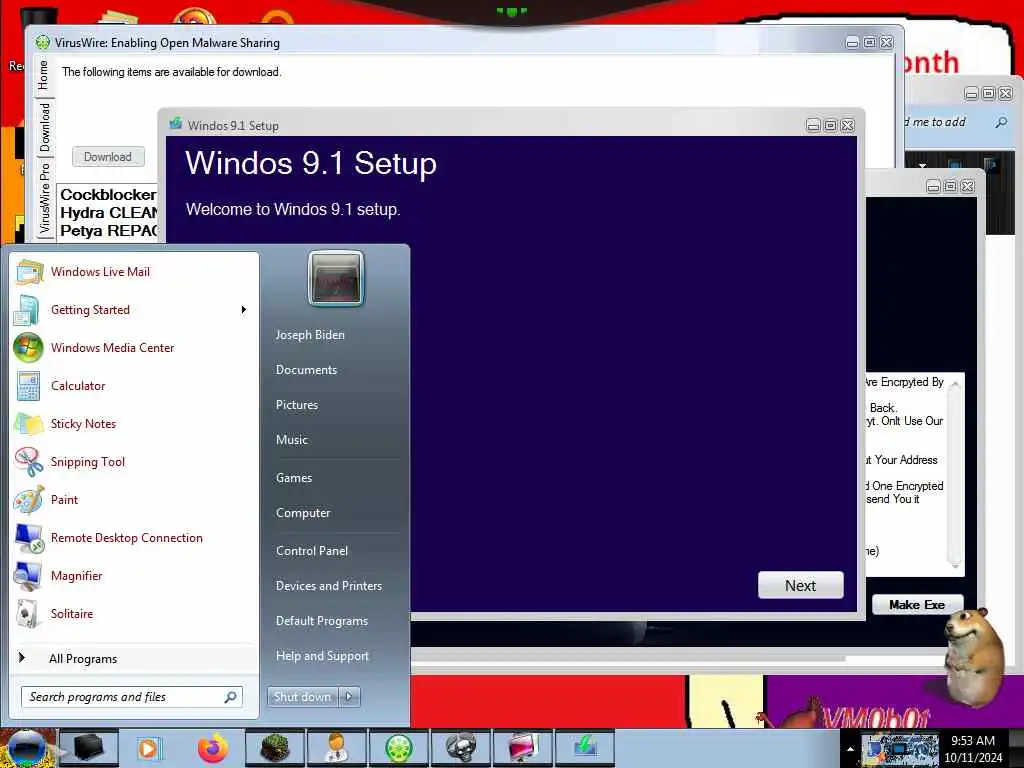Open the Calculator app

pos(78,386)
